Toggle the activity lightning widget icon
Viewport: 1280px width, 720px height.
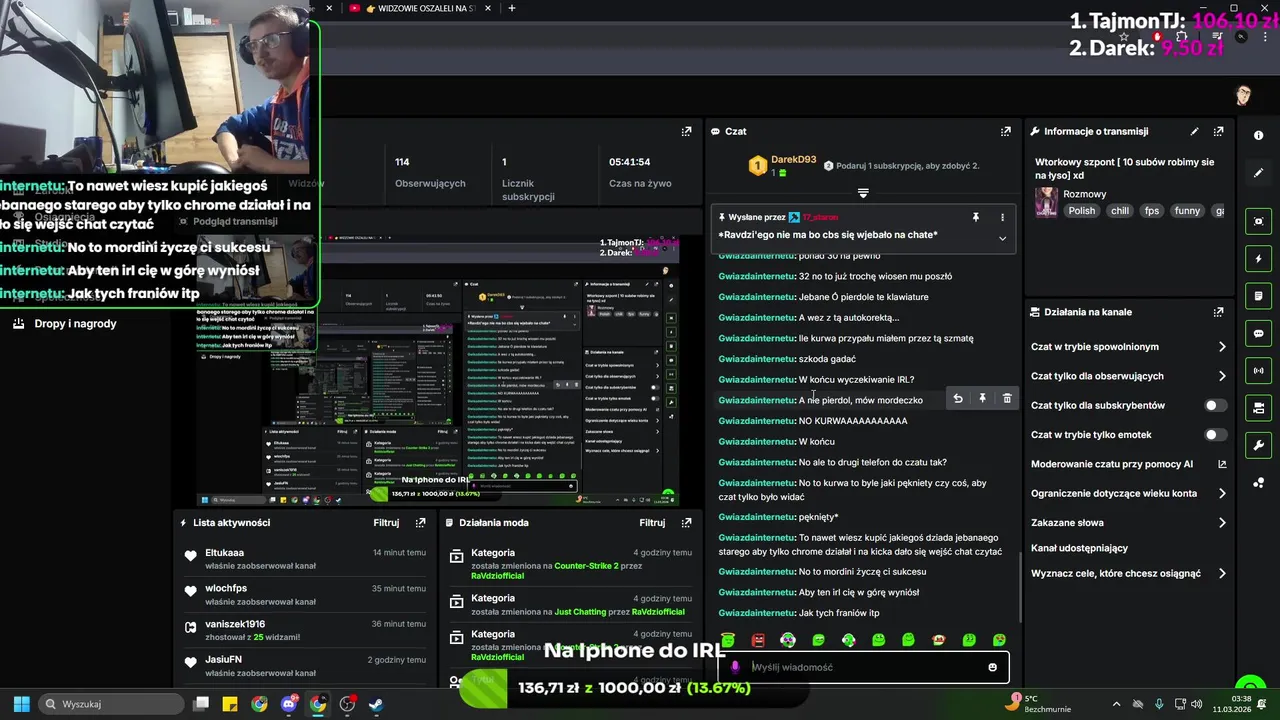1258,259
